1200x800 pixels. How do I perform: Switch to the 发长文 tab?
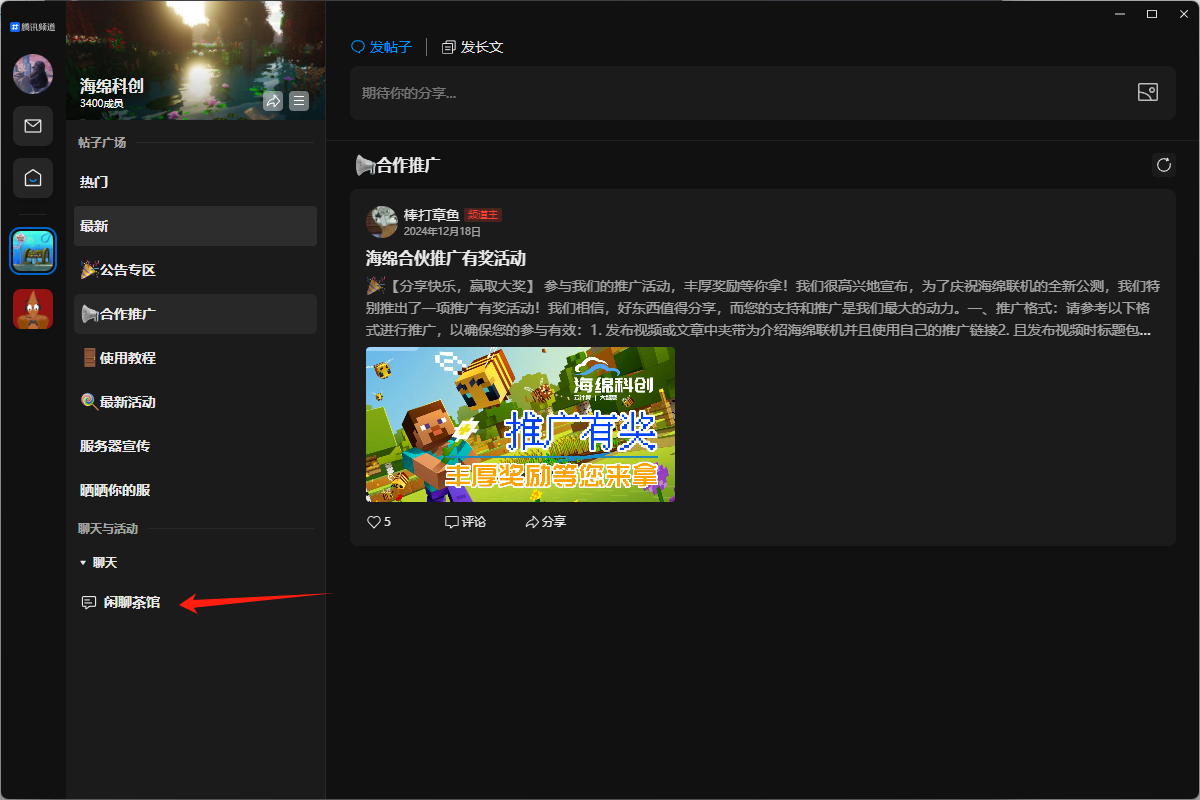click(x=472, y=47)
